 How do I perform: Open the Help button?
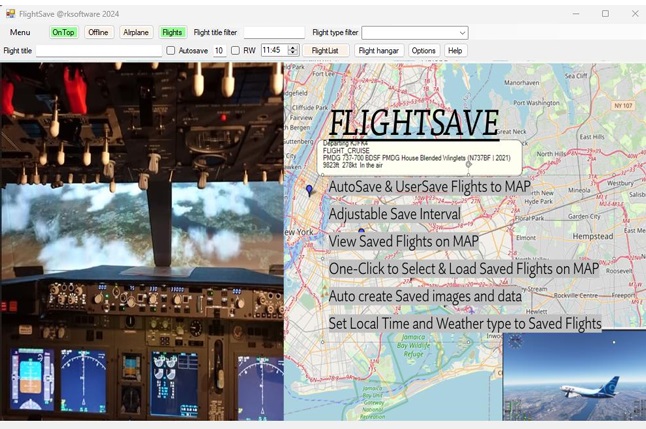455,50
